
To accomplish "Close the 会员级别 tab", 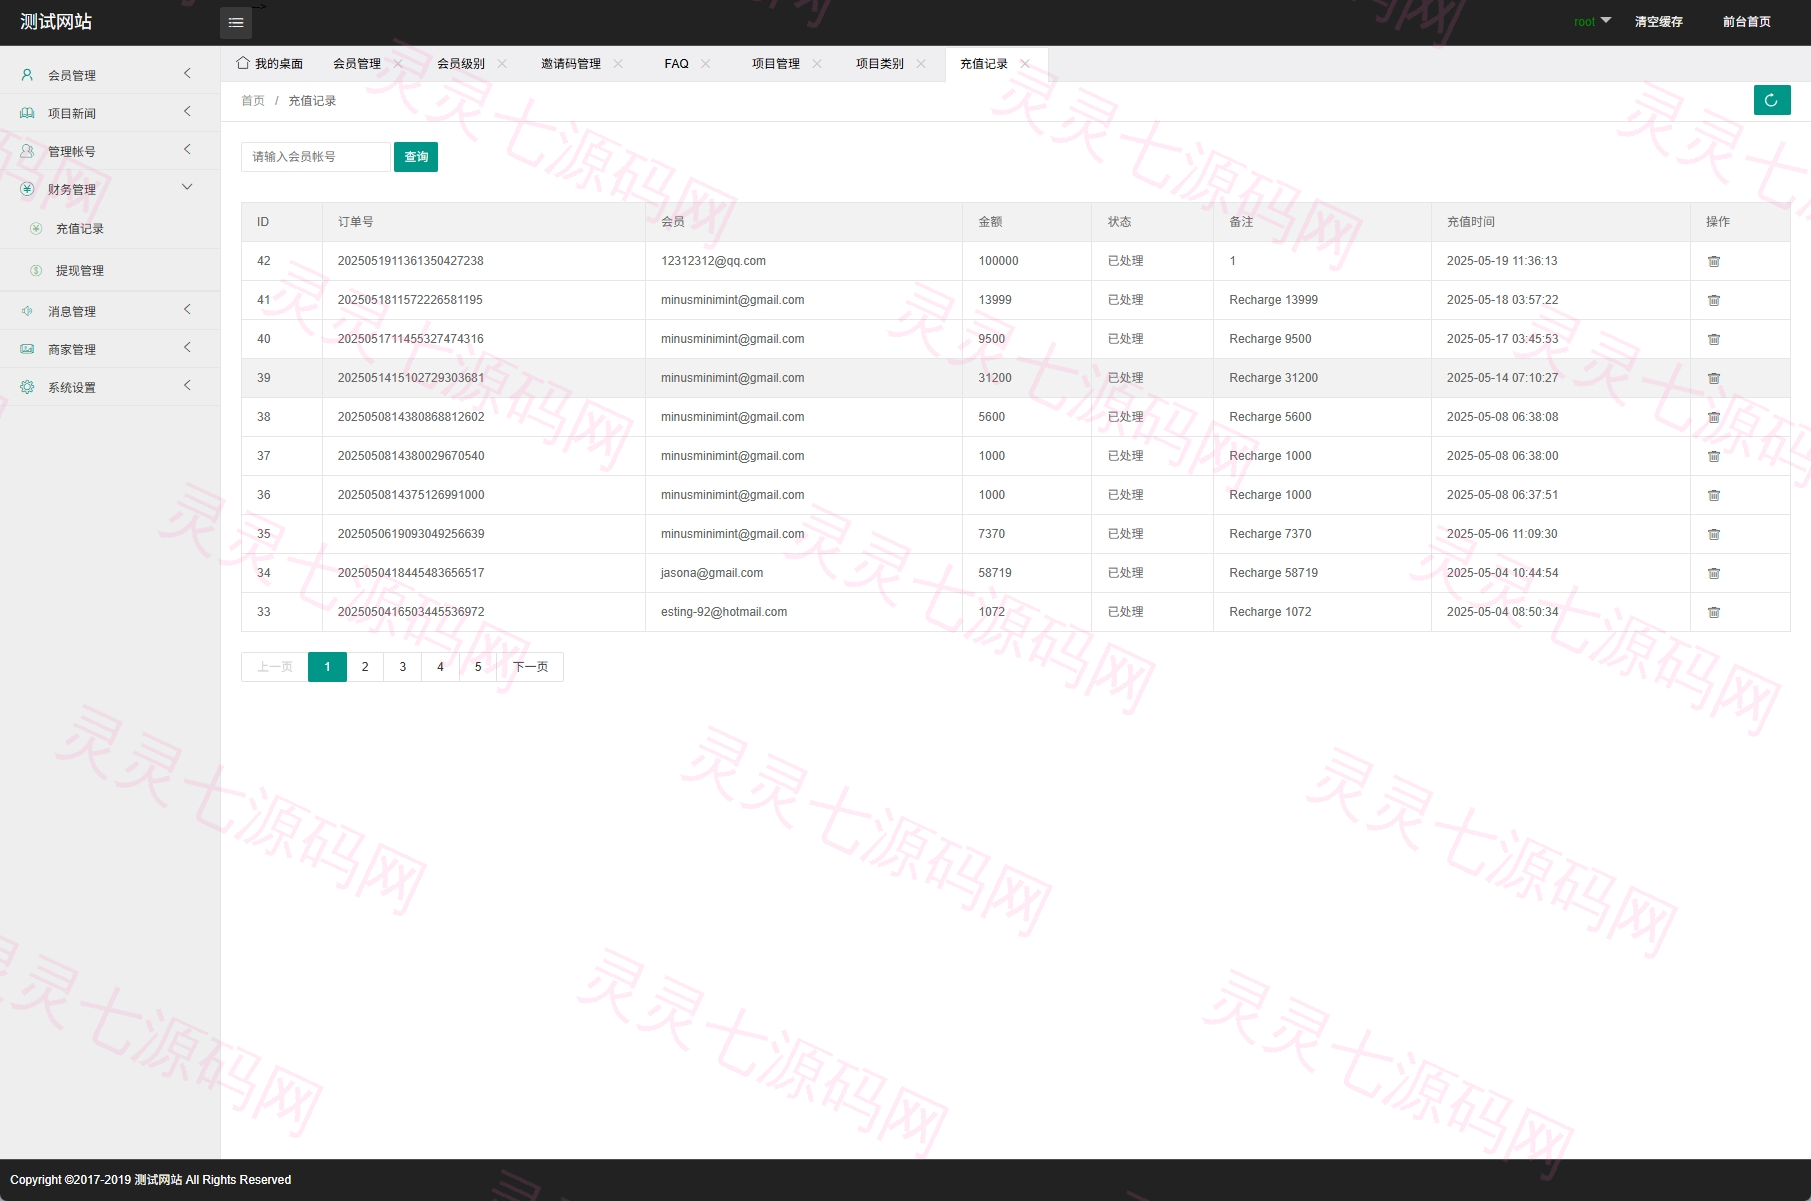I will pyautogui.click(x=502, y=64).
